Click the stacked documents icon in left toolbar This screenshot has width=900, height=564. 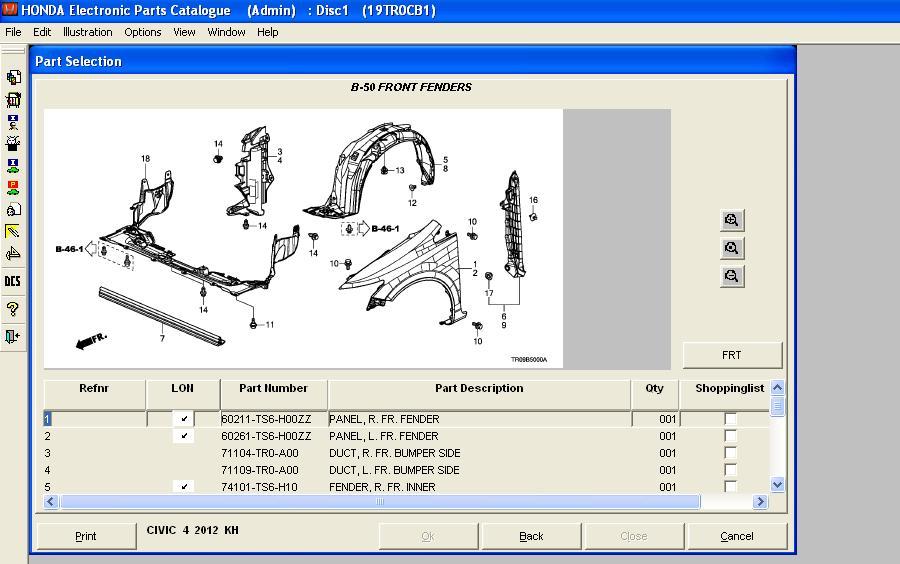[13, 77]
